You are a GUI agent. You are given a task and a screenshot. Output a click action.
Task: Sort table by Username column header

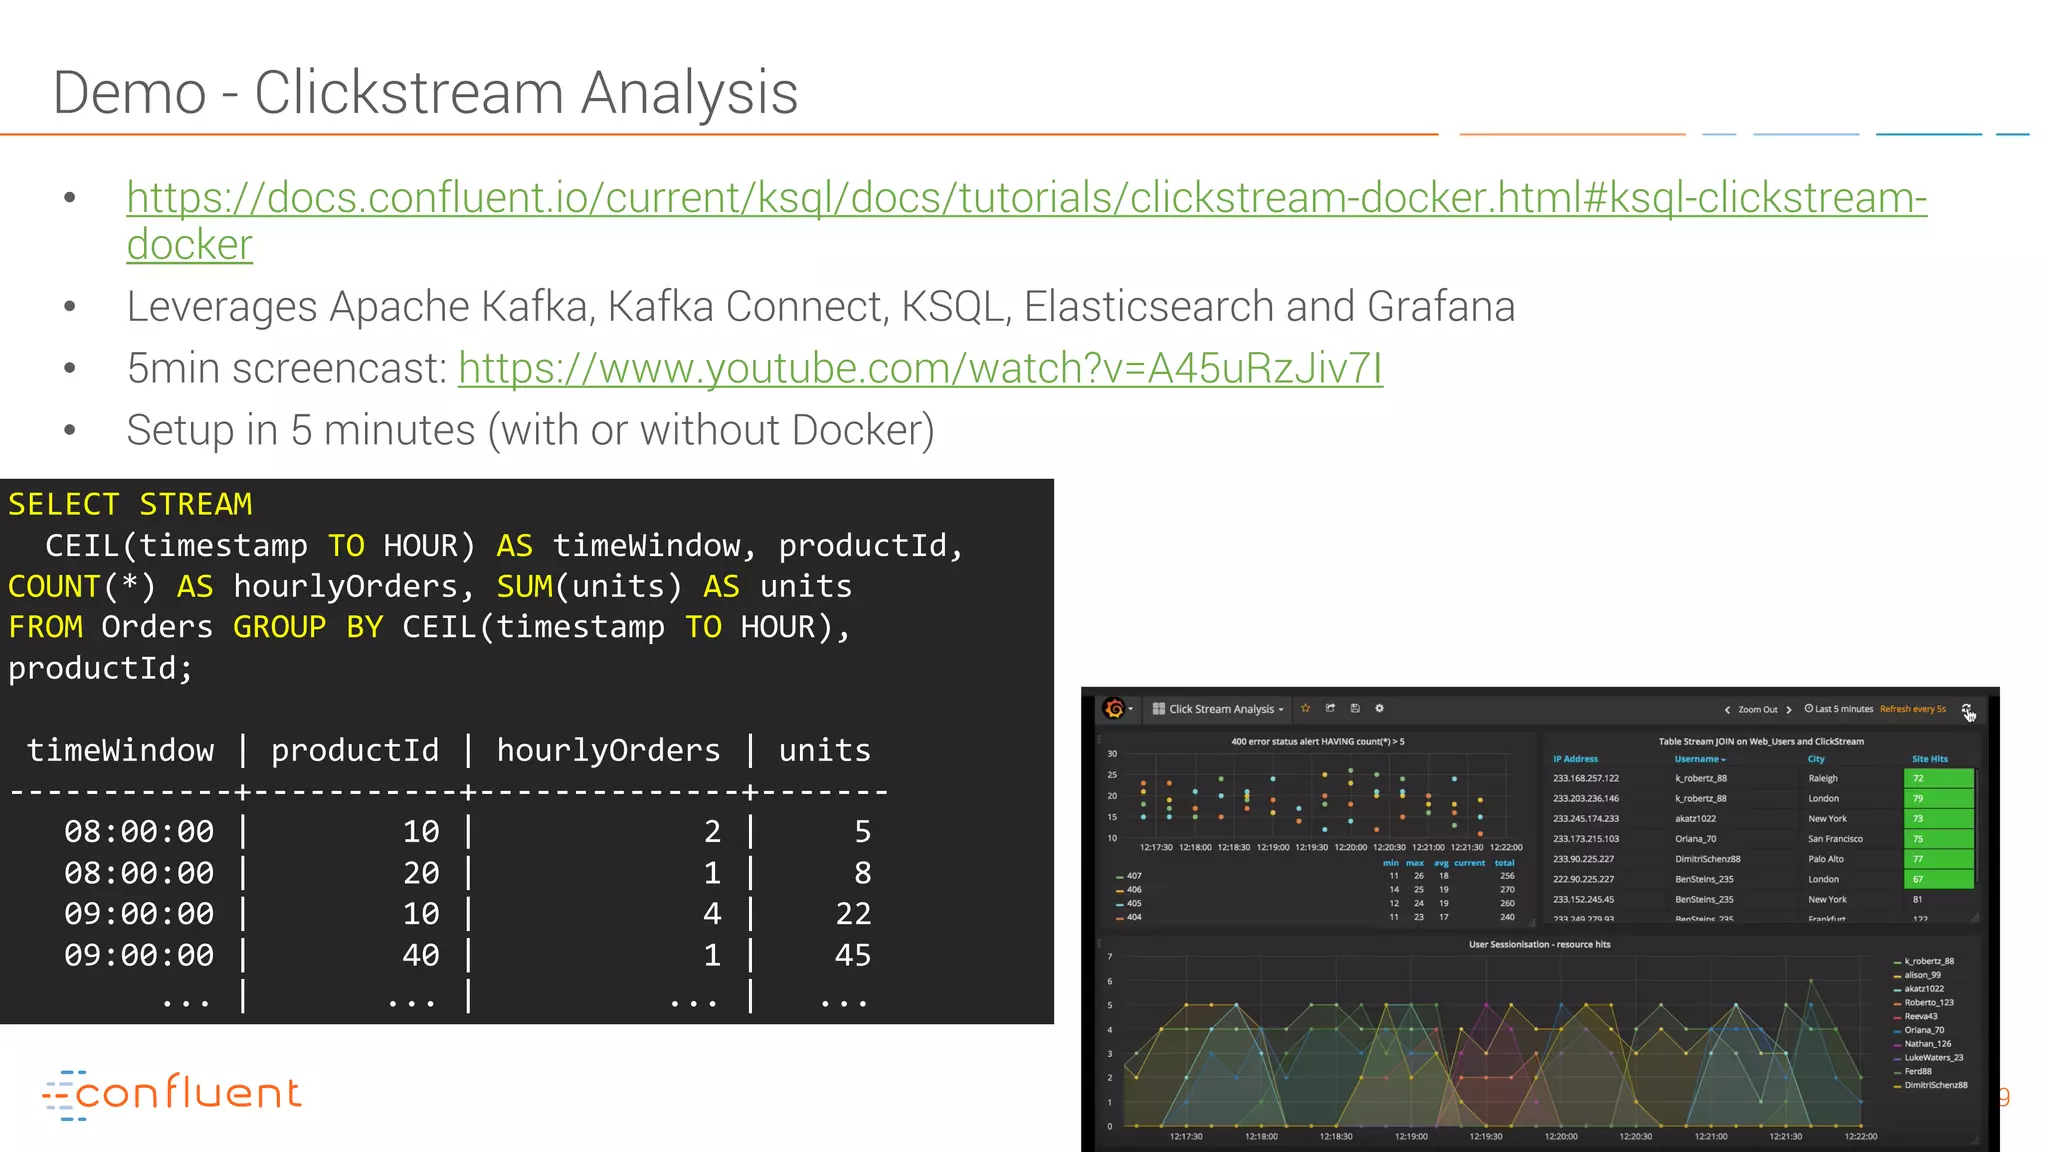click(1700, 759)
